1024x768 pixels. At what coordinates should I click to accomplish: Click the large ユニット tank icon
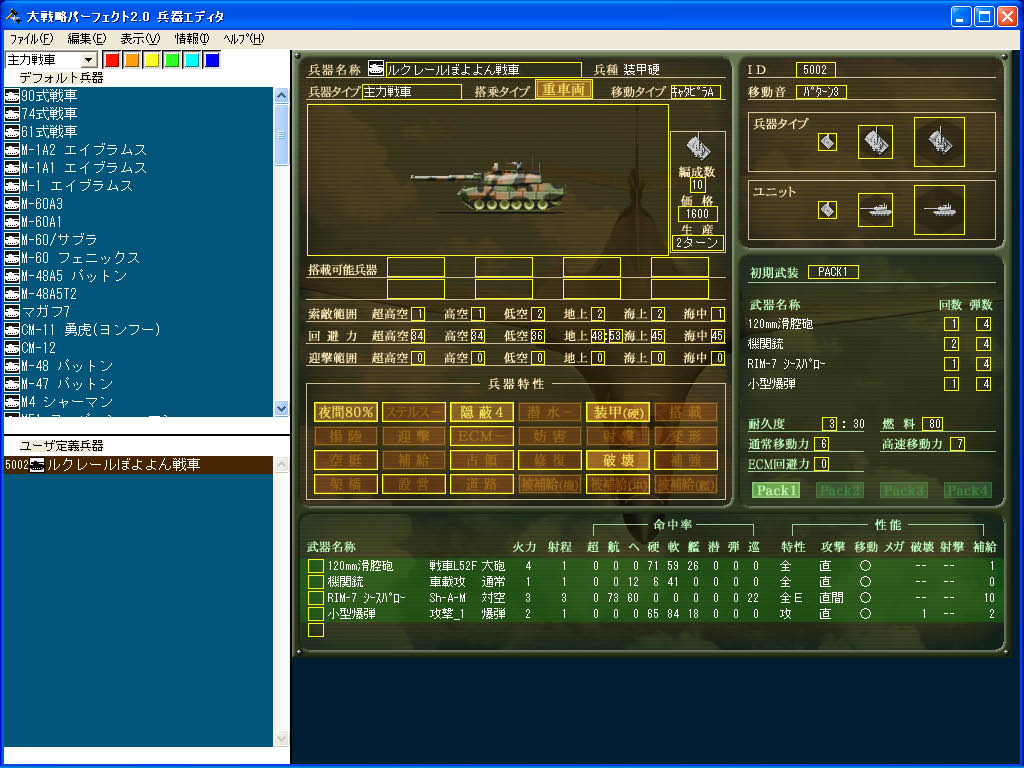point(939,210)
